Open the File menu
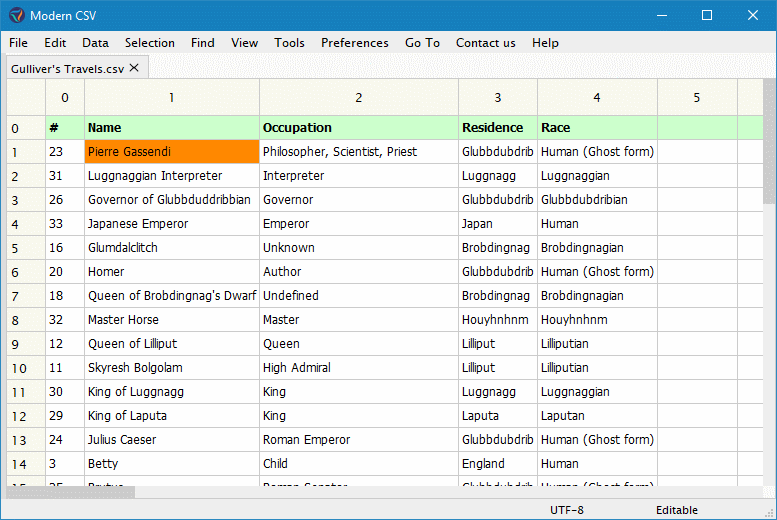 18,43
